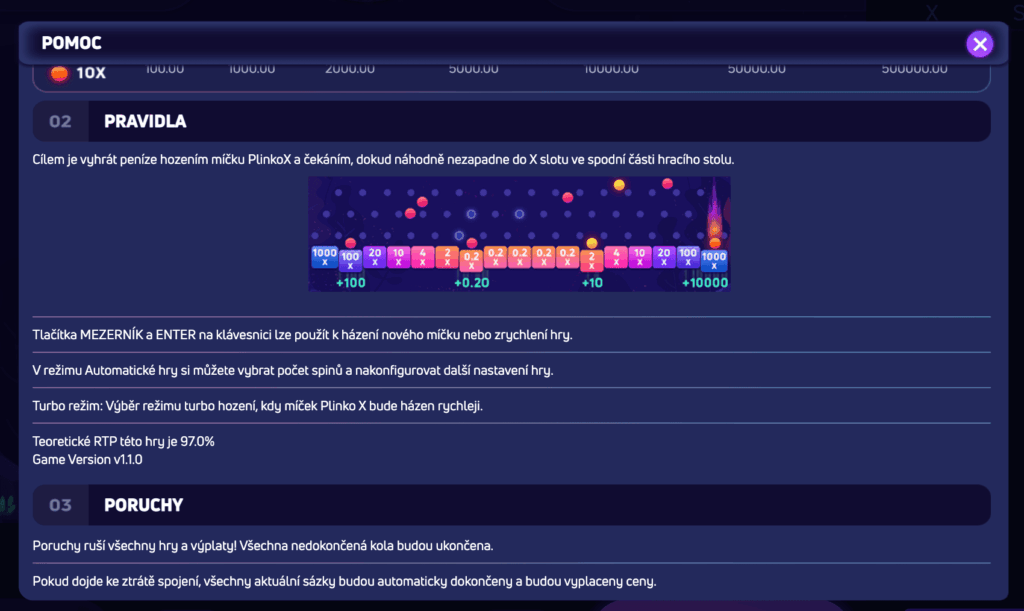Click the 02 section number badge

click(61, 122)
